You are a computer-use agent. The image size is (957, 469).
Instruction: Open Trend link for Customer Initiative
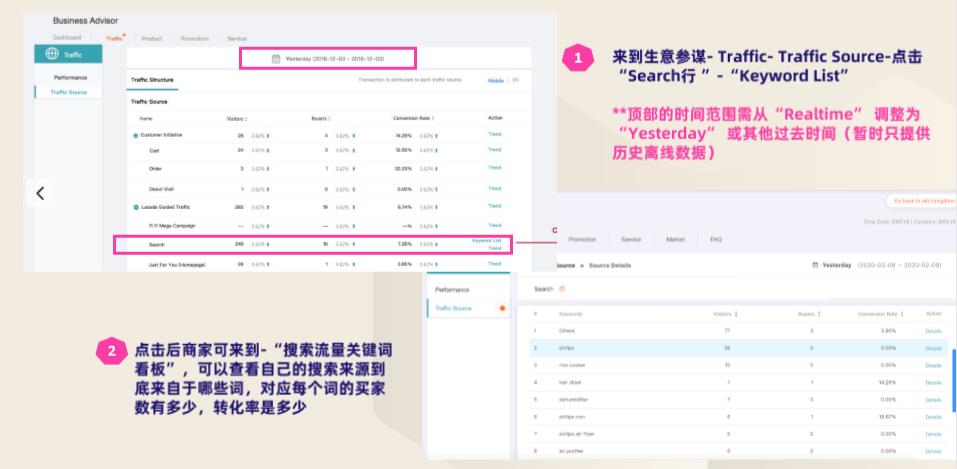(494, 134)
